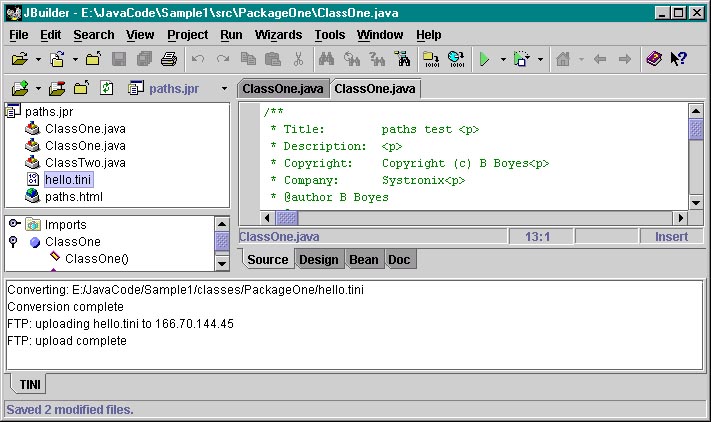Screen dimensions: 711x422
Task: Click the binoculars Find icon
Action: click(x=325, y=60)
